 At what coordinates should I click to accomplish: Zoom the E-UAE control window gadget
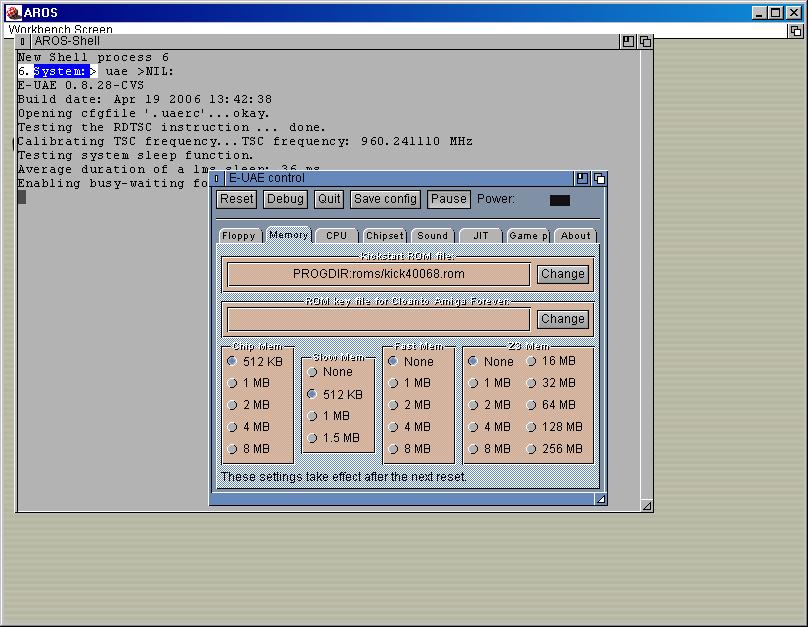click(582, 178)
